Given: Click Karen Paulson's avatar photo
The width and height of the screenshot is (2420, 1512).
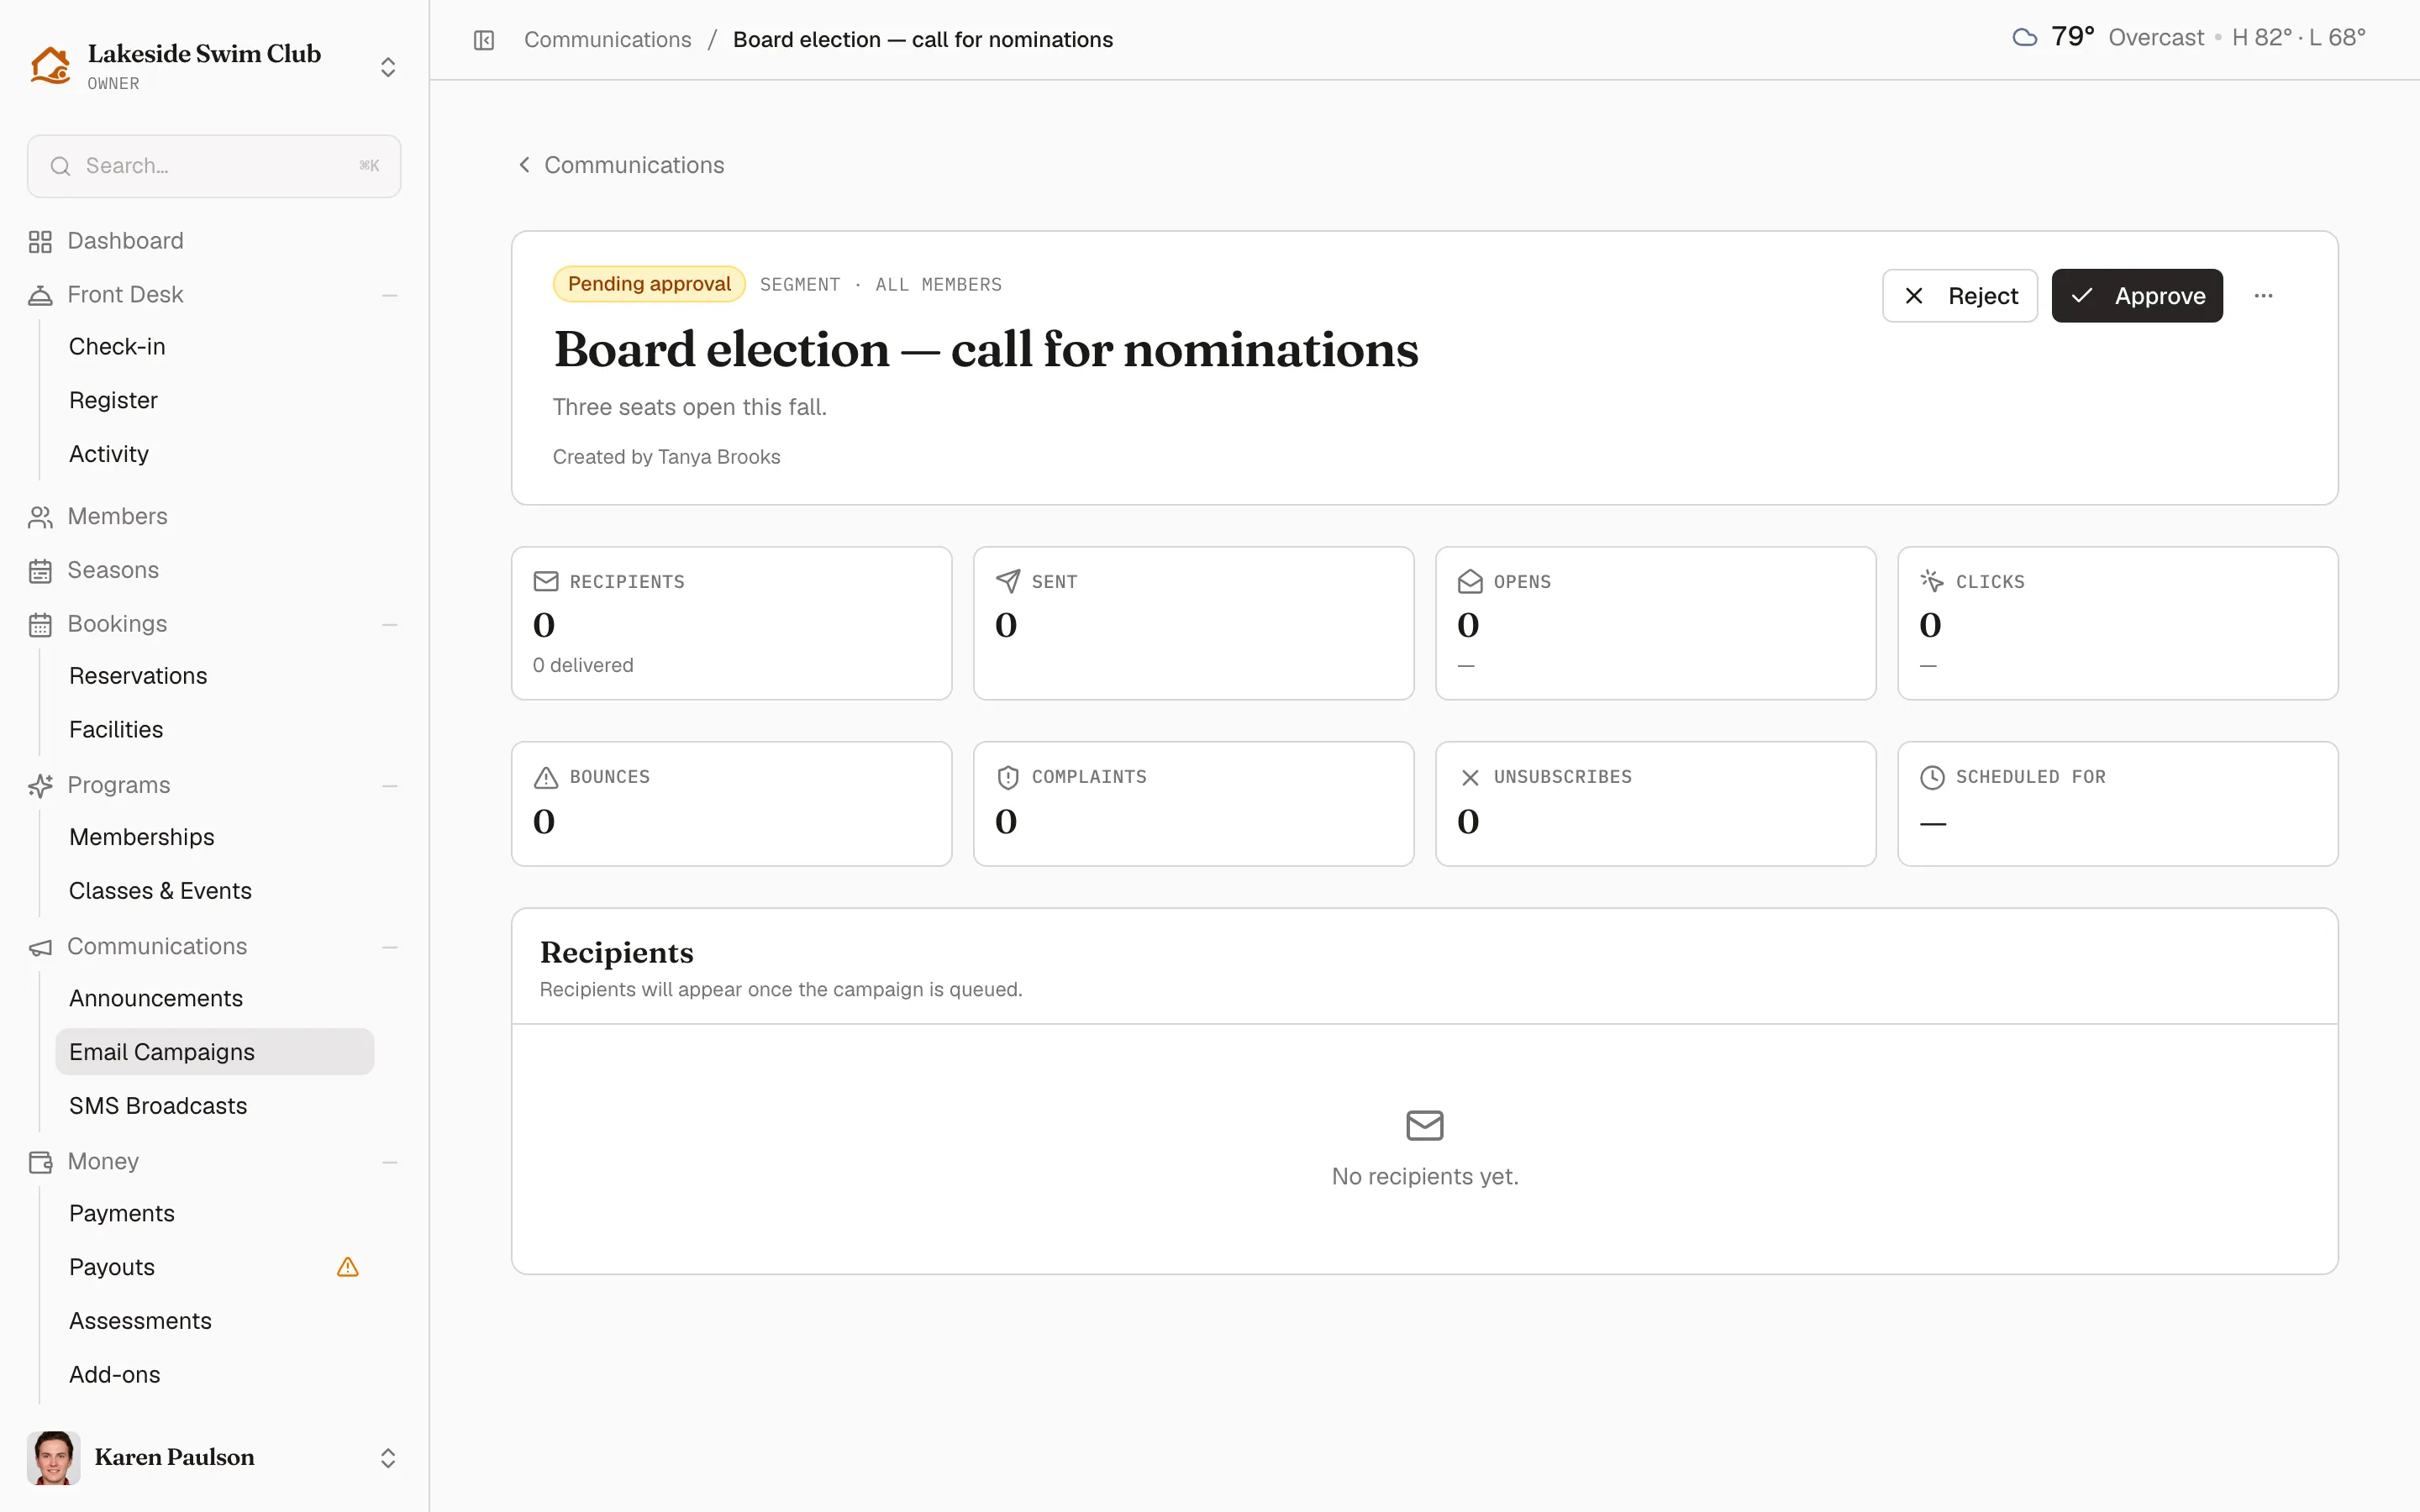Looking at the screenshot, I should [54, 1457].
